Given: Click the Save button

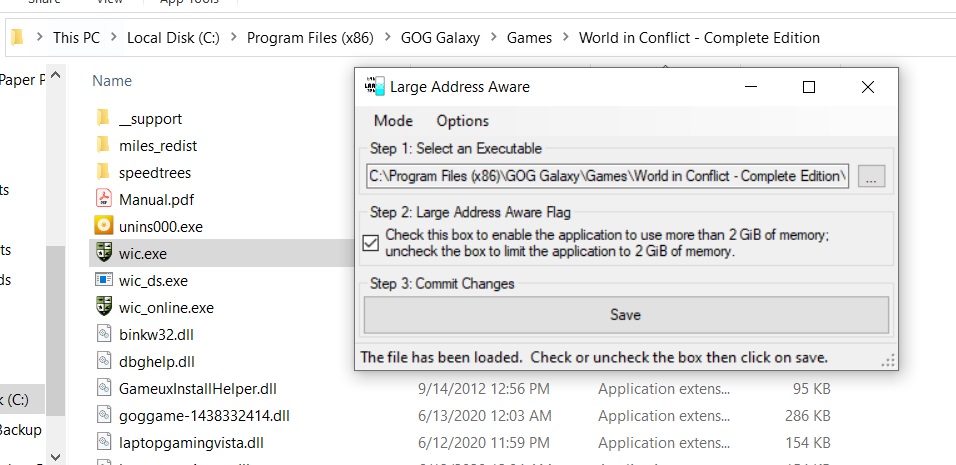Looking at the screenshot, I should tap(626, 314).
